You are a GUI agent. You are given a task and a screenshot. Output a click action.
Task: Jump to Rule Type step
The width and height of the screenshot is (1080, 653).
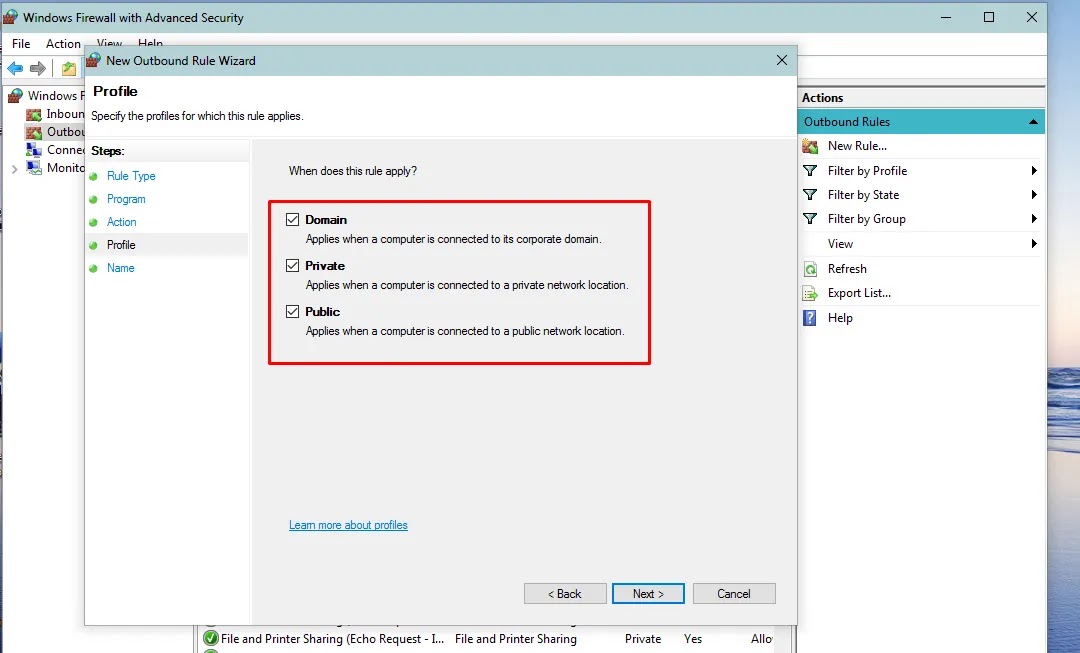click(131, 176)
